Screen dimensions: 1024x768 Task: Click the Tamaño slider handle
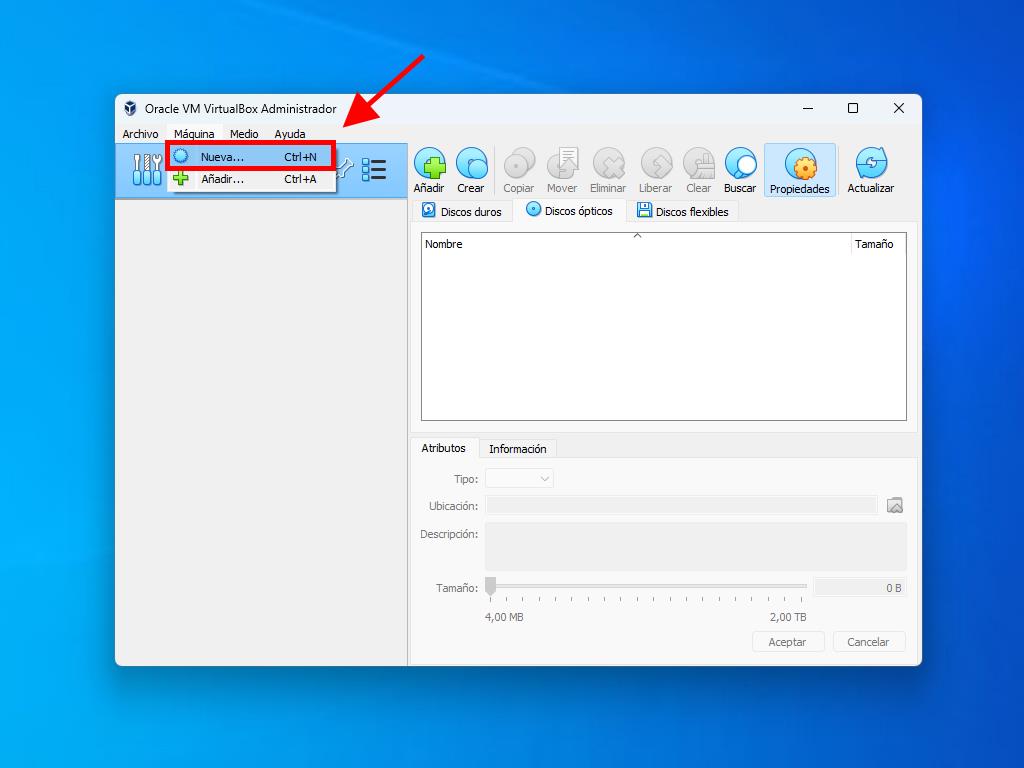490,586
